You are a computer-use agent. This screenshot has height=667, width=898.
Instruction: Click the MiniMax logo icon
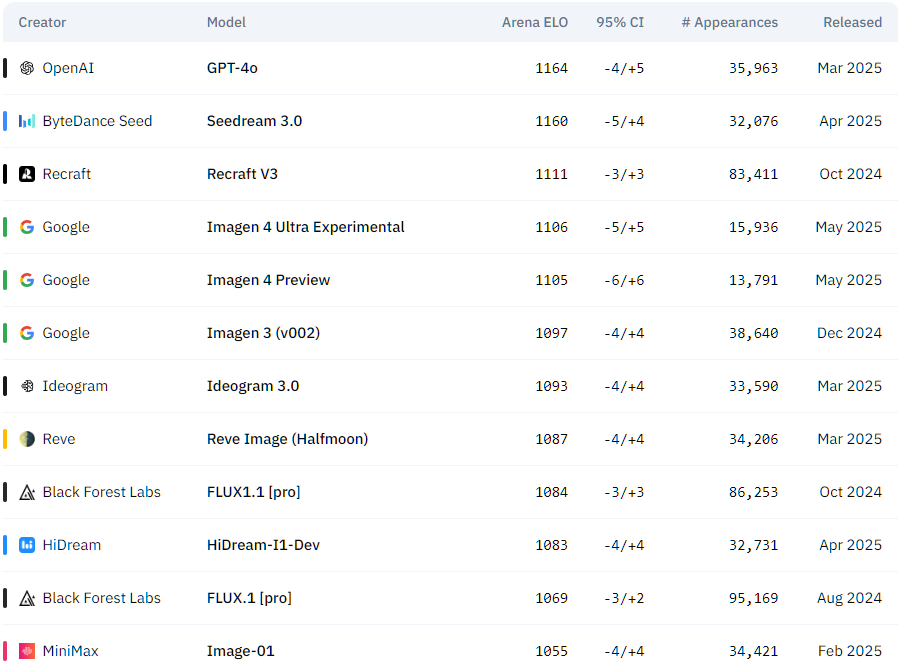point(27,651)
